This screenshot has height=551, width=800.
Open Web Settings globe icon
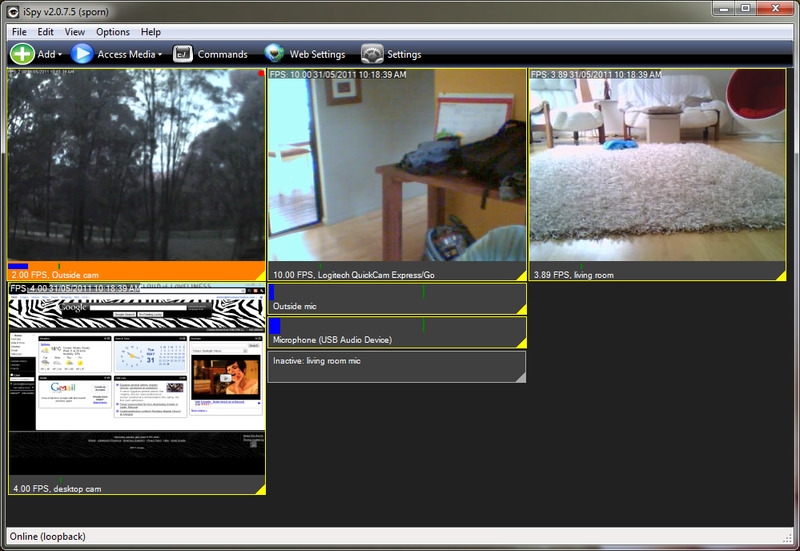click(274, 54)
